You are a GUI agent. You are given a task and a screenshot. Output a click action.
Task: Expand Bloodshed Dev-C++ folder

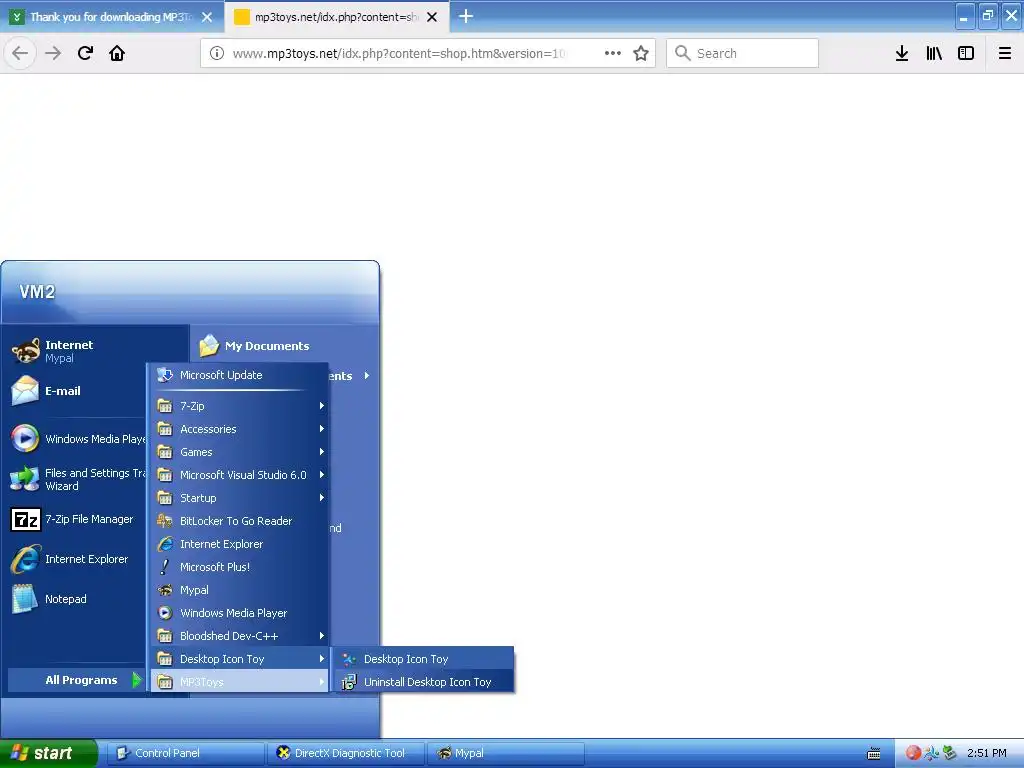point(239,635)
